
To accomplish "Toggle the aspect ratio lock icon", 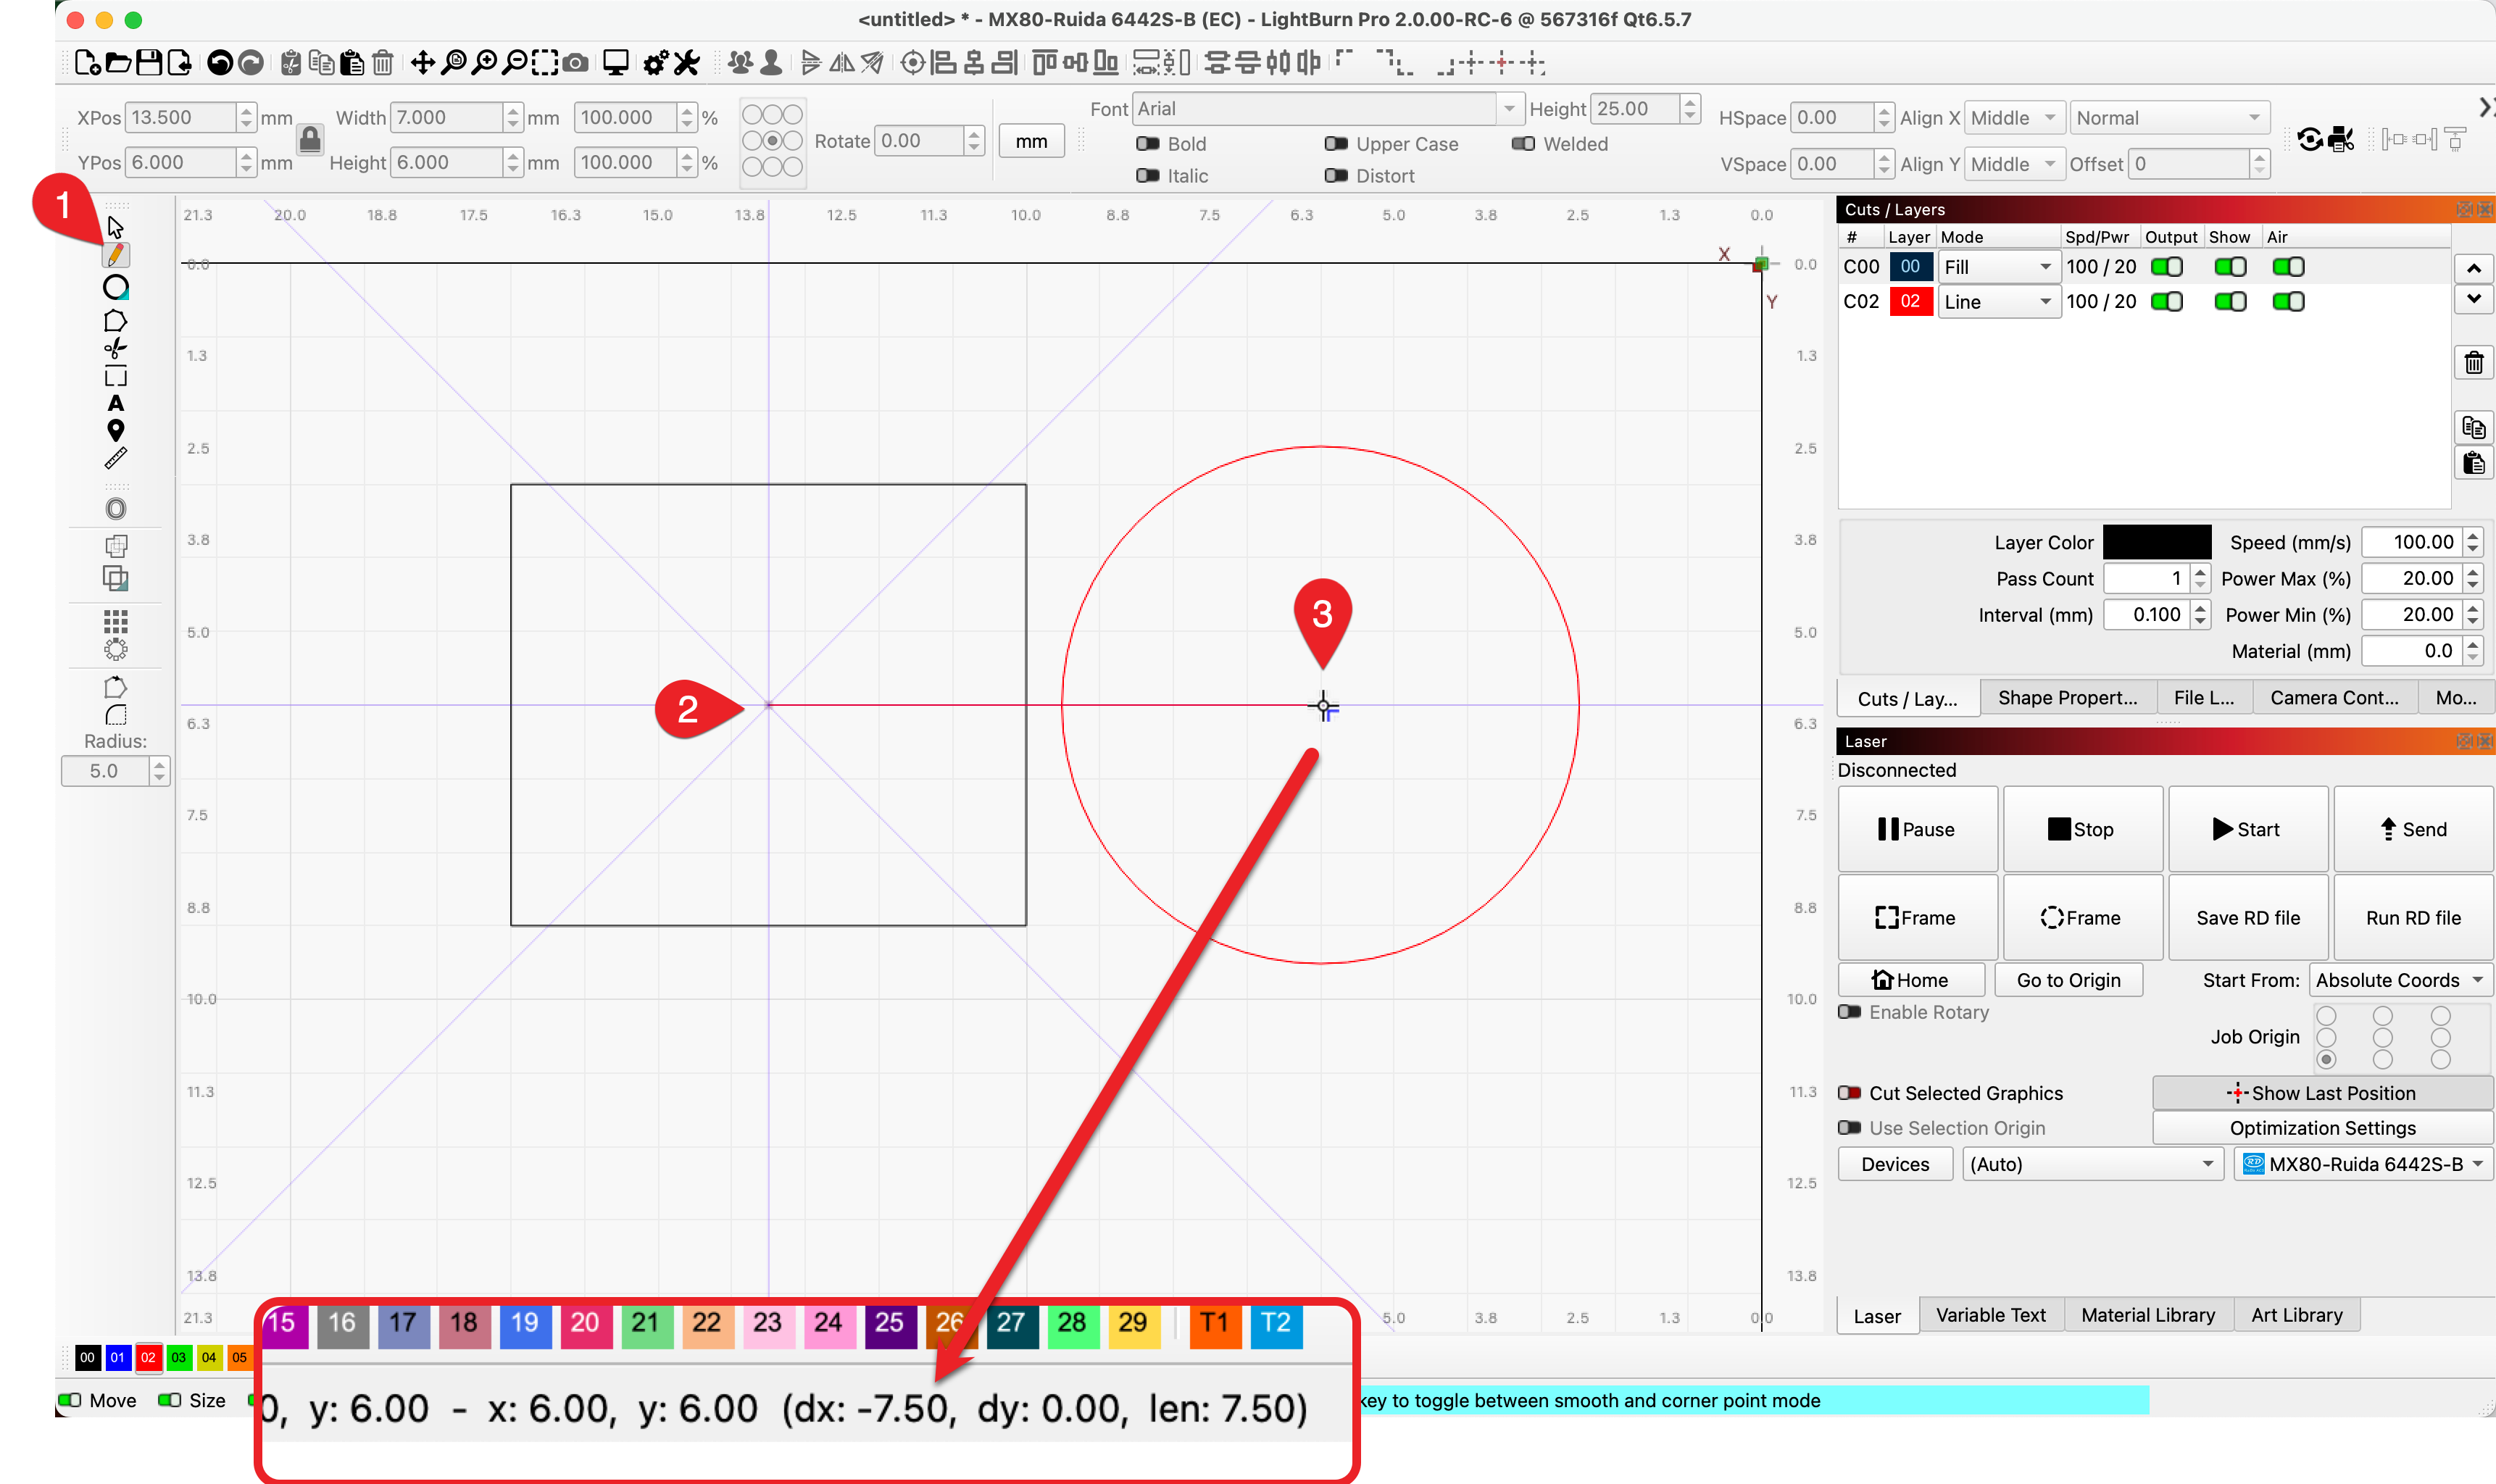I will 310,139.
